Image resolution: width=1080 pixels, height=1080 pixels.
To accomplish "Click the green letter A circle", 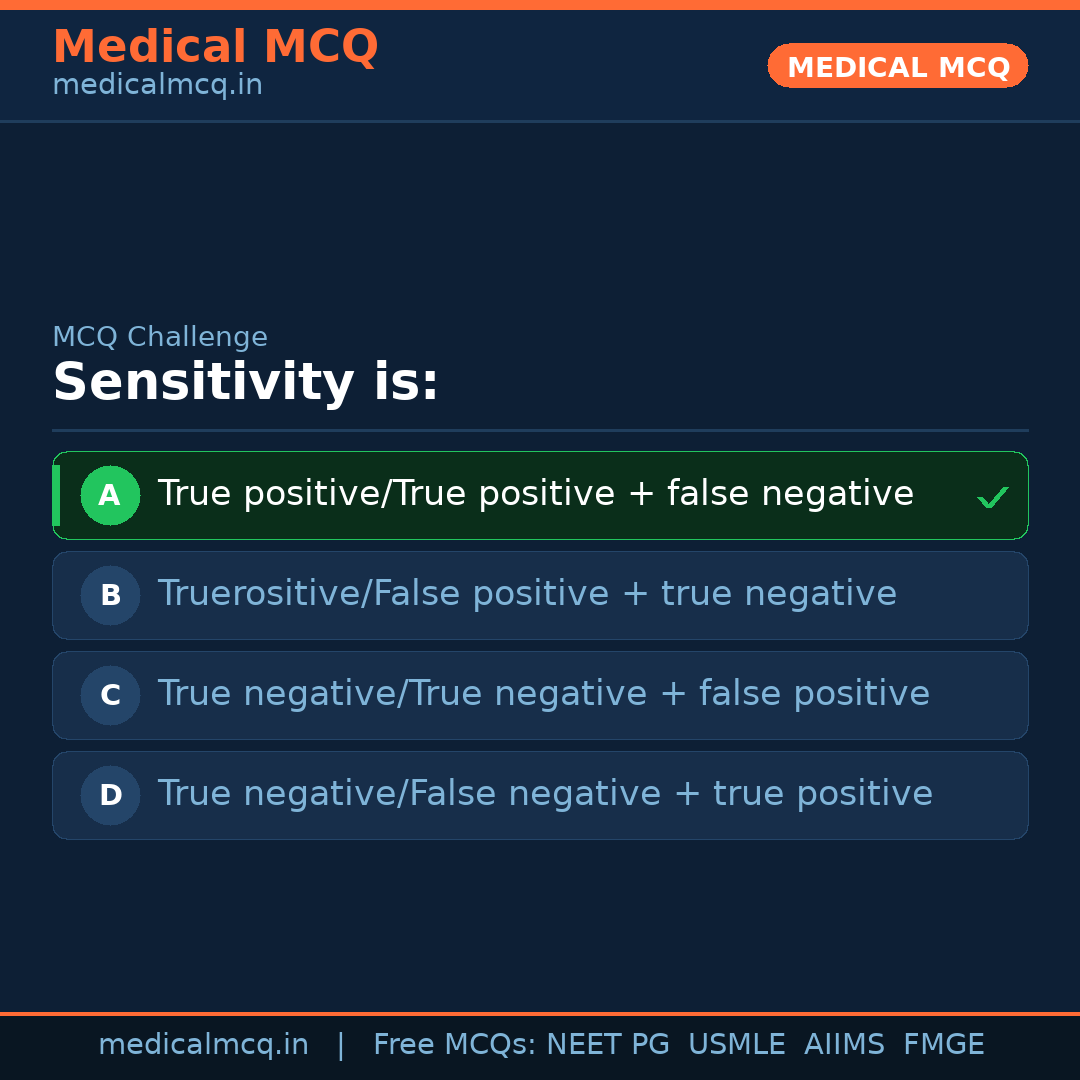I will click(x=110, y=496).
